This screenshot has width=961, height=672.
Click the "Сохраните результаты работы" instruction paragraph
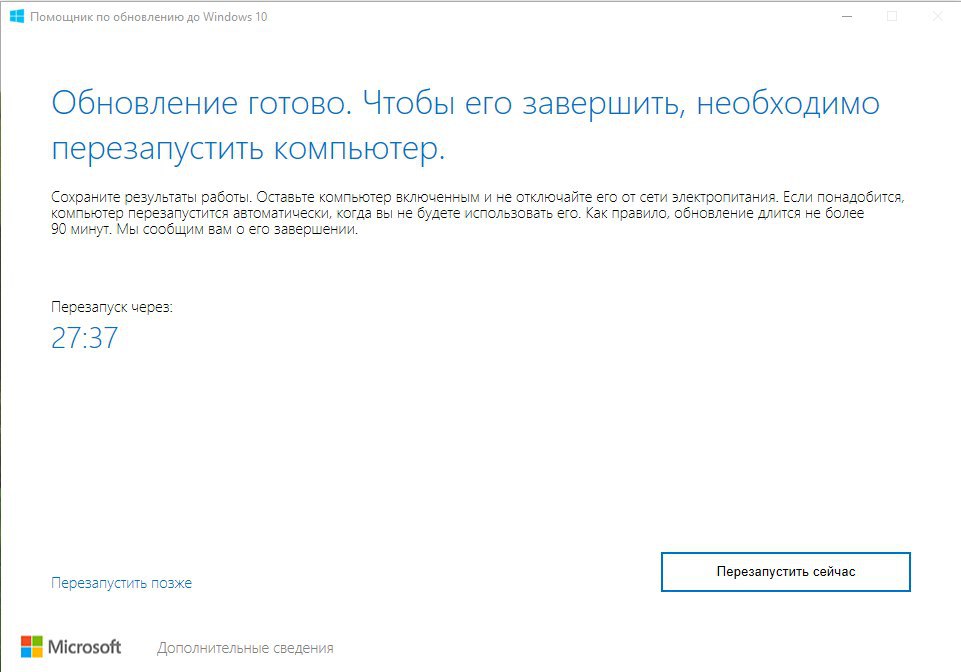coord(478,213)
